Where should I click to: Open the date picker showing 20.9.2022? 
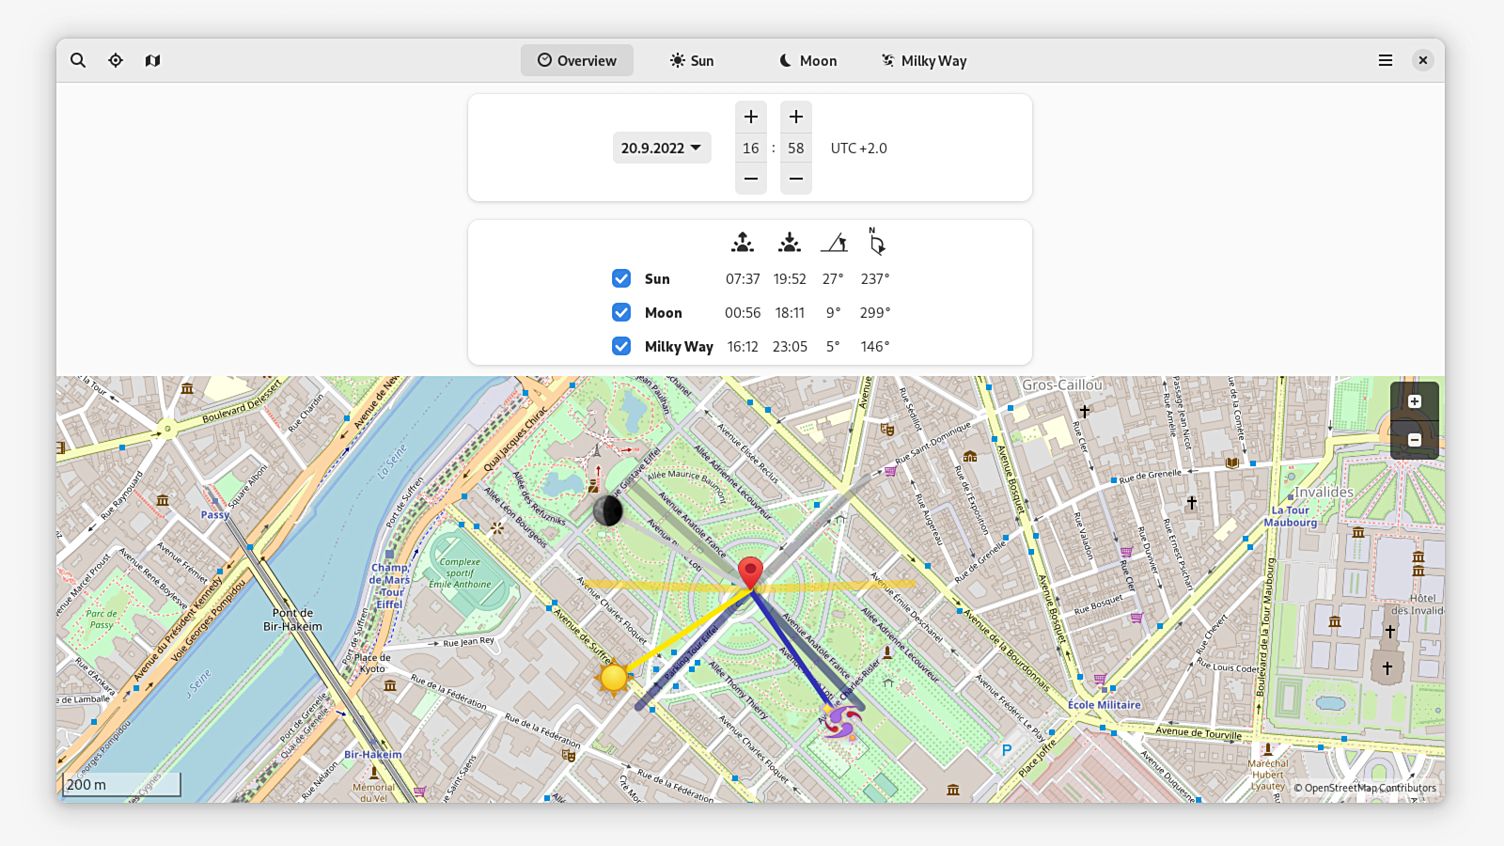(x=661, y=147)
